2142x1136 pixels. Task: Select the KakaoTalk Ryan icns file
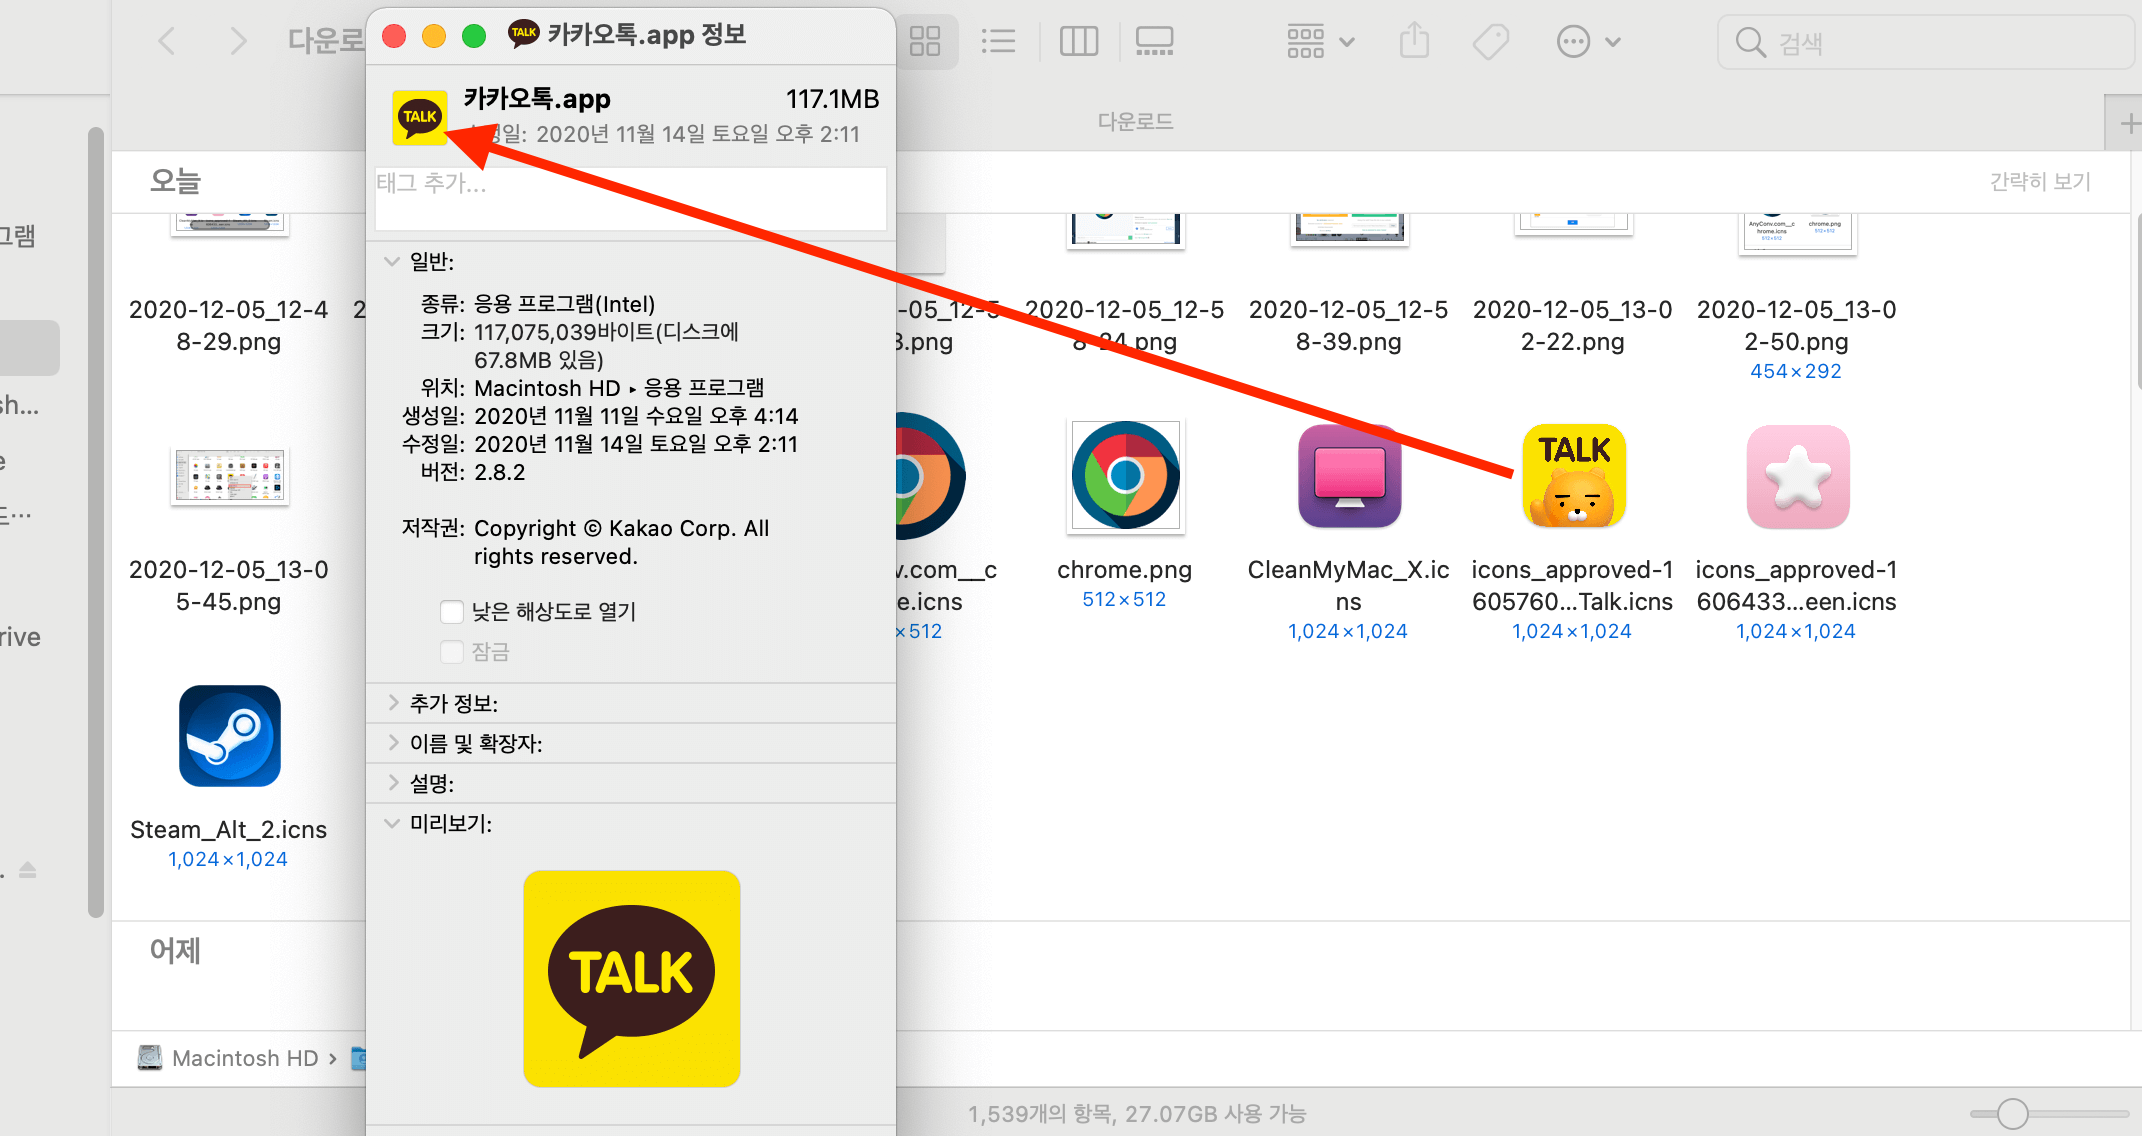pos(1573,476)
